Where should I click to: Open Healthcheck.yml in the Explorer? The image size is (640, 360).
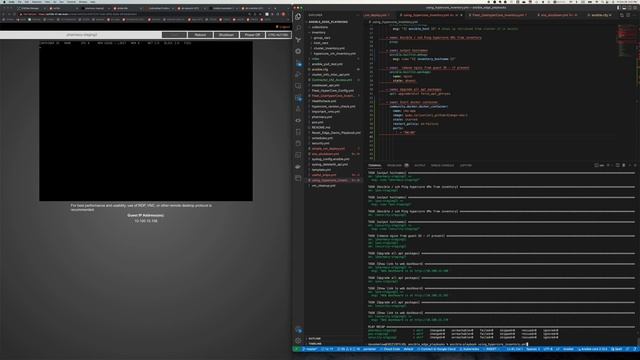(324, 101)
